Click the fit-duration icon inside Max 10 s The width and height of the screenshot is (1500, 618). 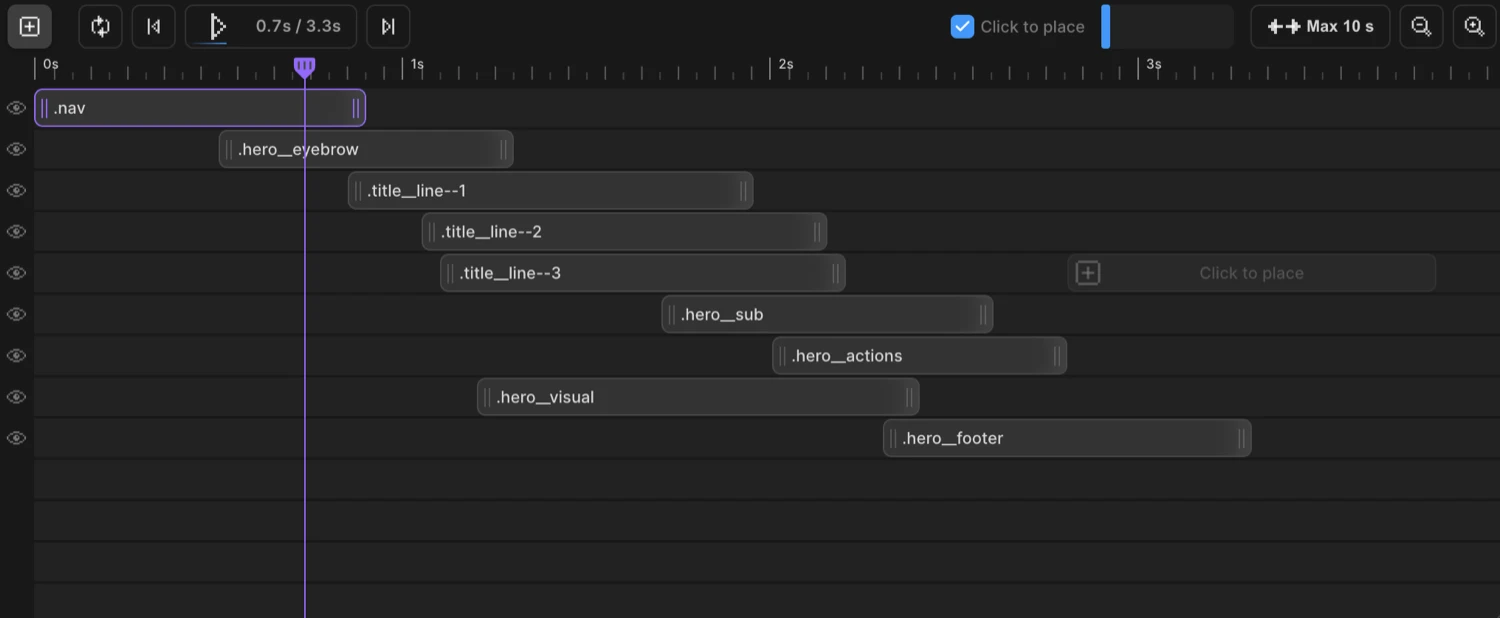tap(1283, 26)
